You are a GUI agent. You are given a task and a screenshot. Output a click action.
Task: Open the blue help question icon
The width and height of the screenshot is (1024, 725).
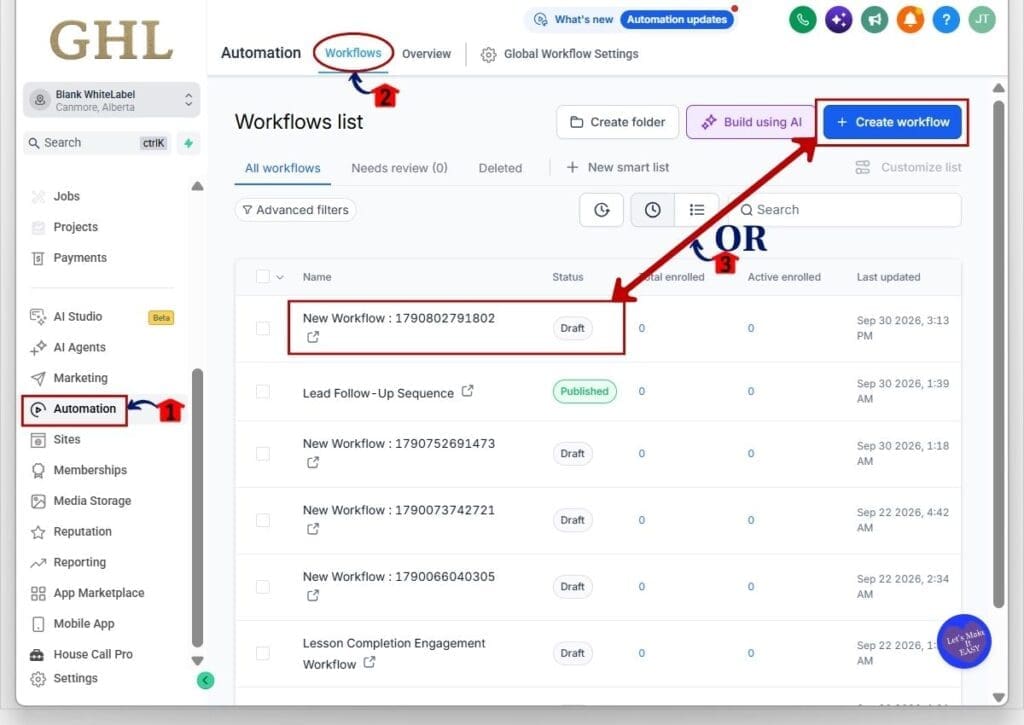tap(946, 20)
